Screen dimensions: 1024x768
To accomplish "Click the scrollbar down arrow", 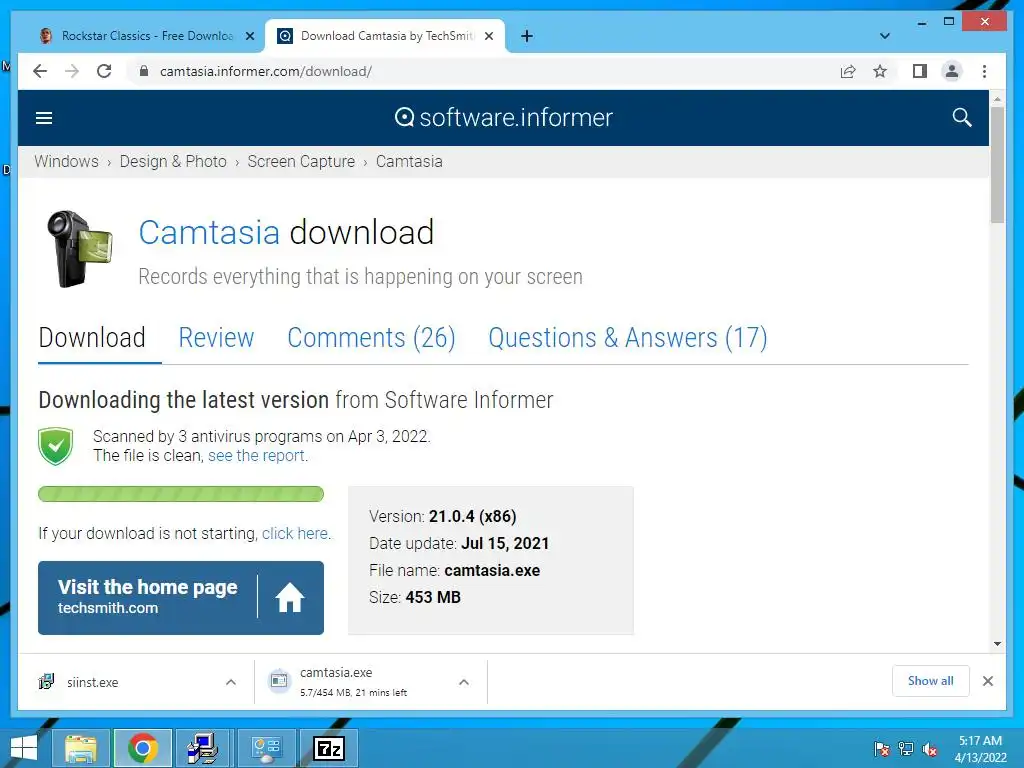I will (x=997, y=643).
